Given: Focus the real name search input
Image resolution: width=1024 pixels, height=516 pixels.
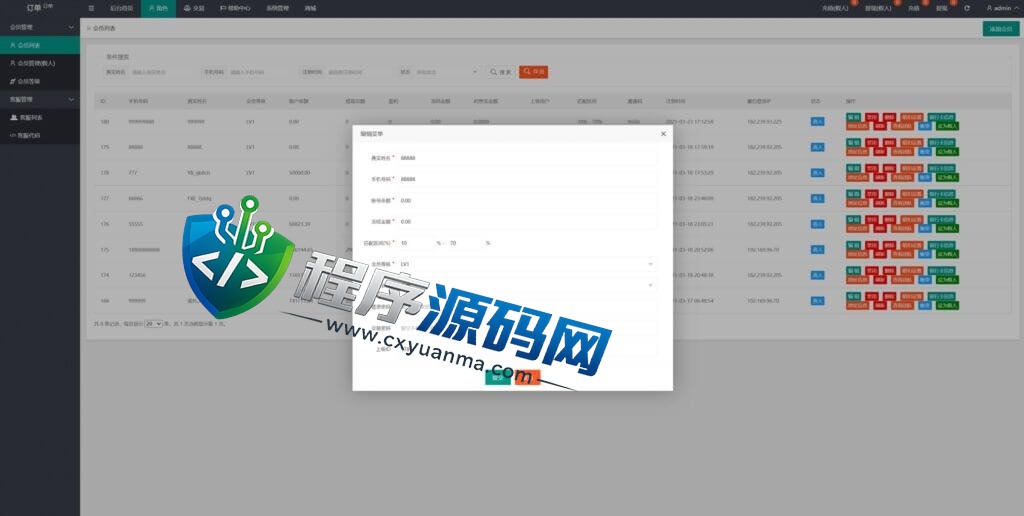Looking at the screenshot, I should point(163,72).
